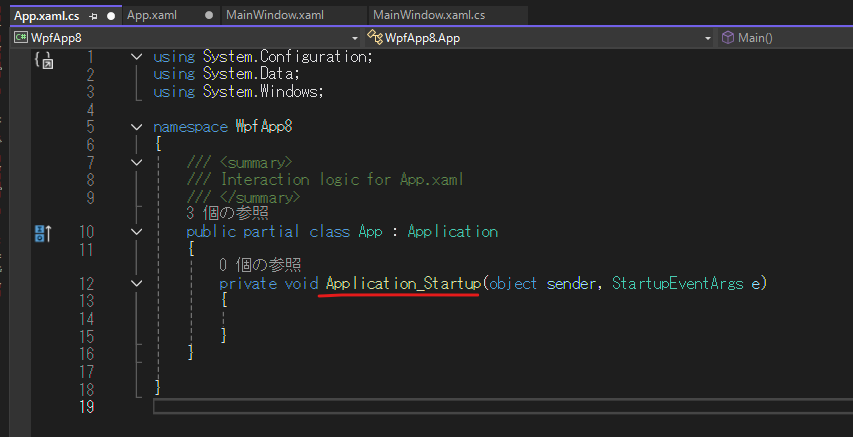Click WpfApp8 in the namespace declaration
This screenshot has width=853, height=437.
pos(264,127)
